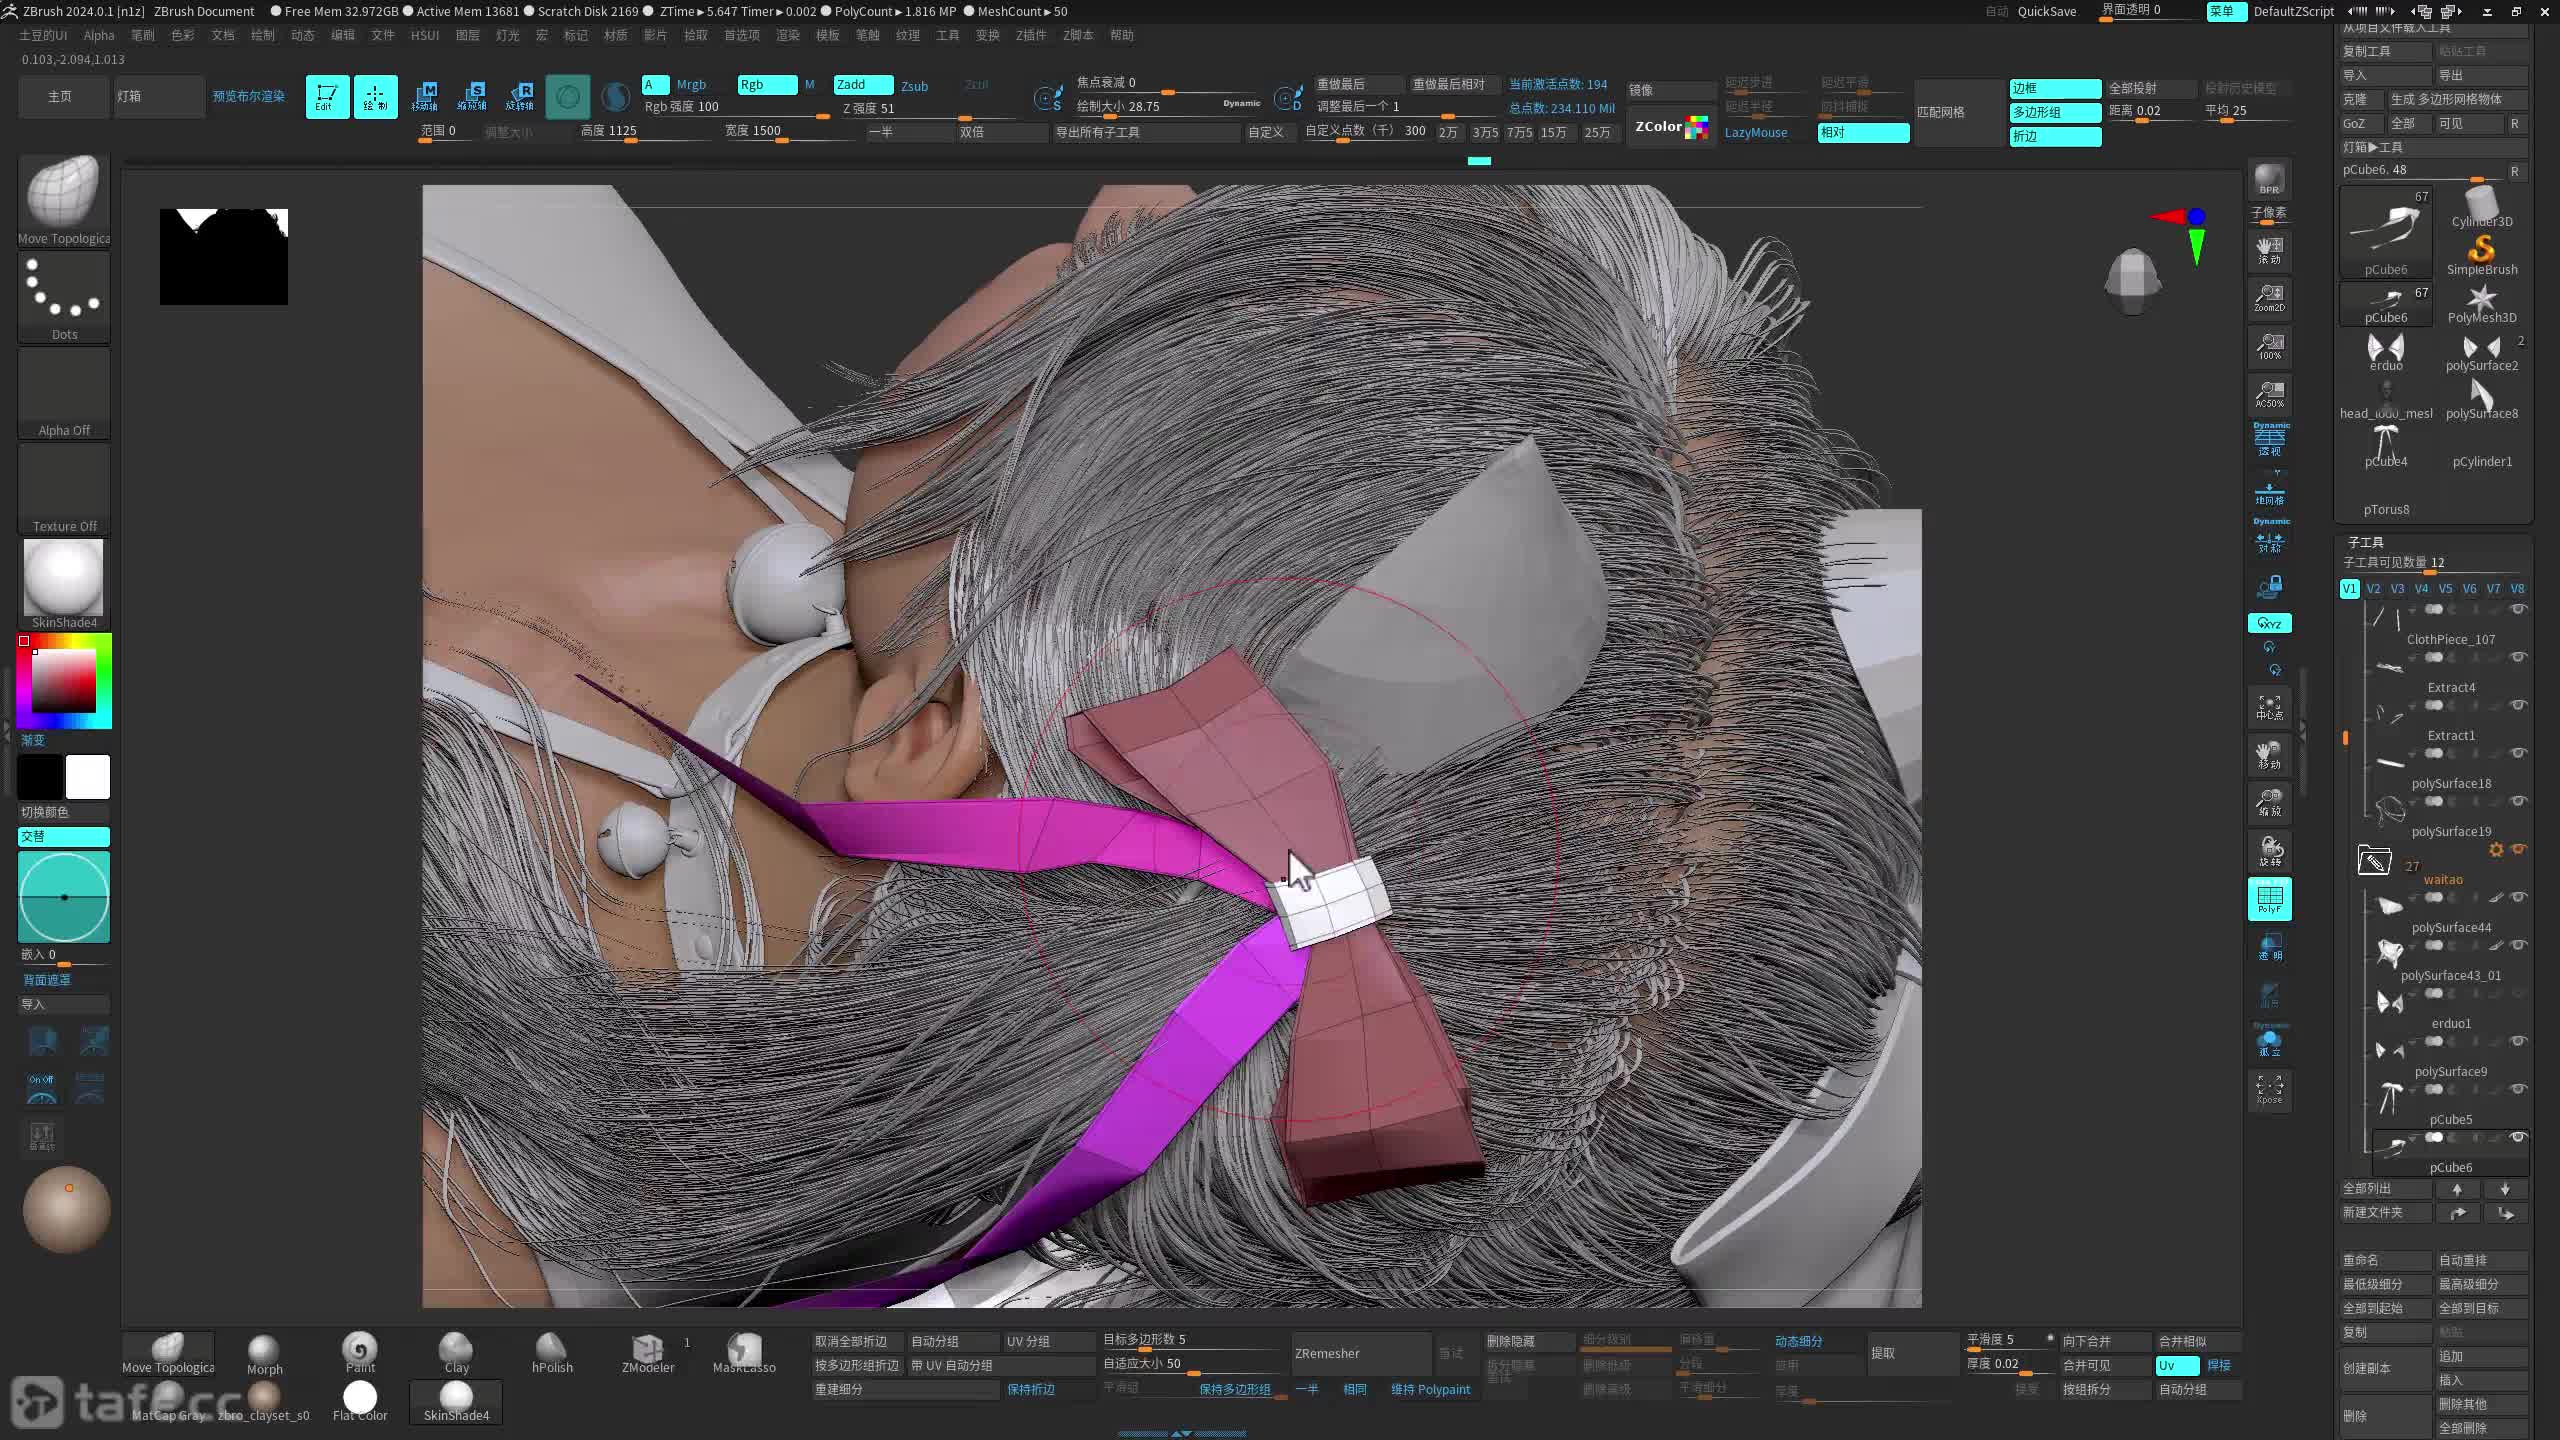Toggle the Rgb channel button
The image size is (2560, 1440).
click(x=767, y=85)
